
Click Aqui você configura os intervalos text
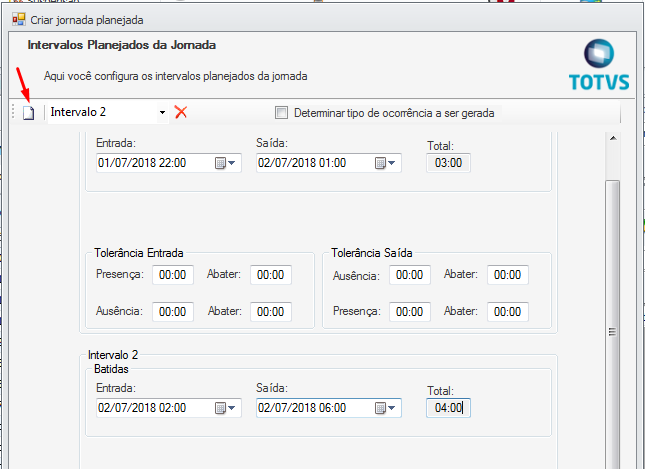(x=176, y=76)
